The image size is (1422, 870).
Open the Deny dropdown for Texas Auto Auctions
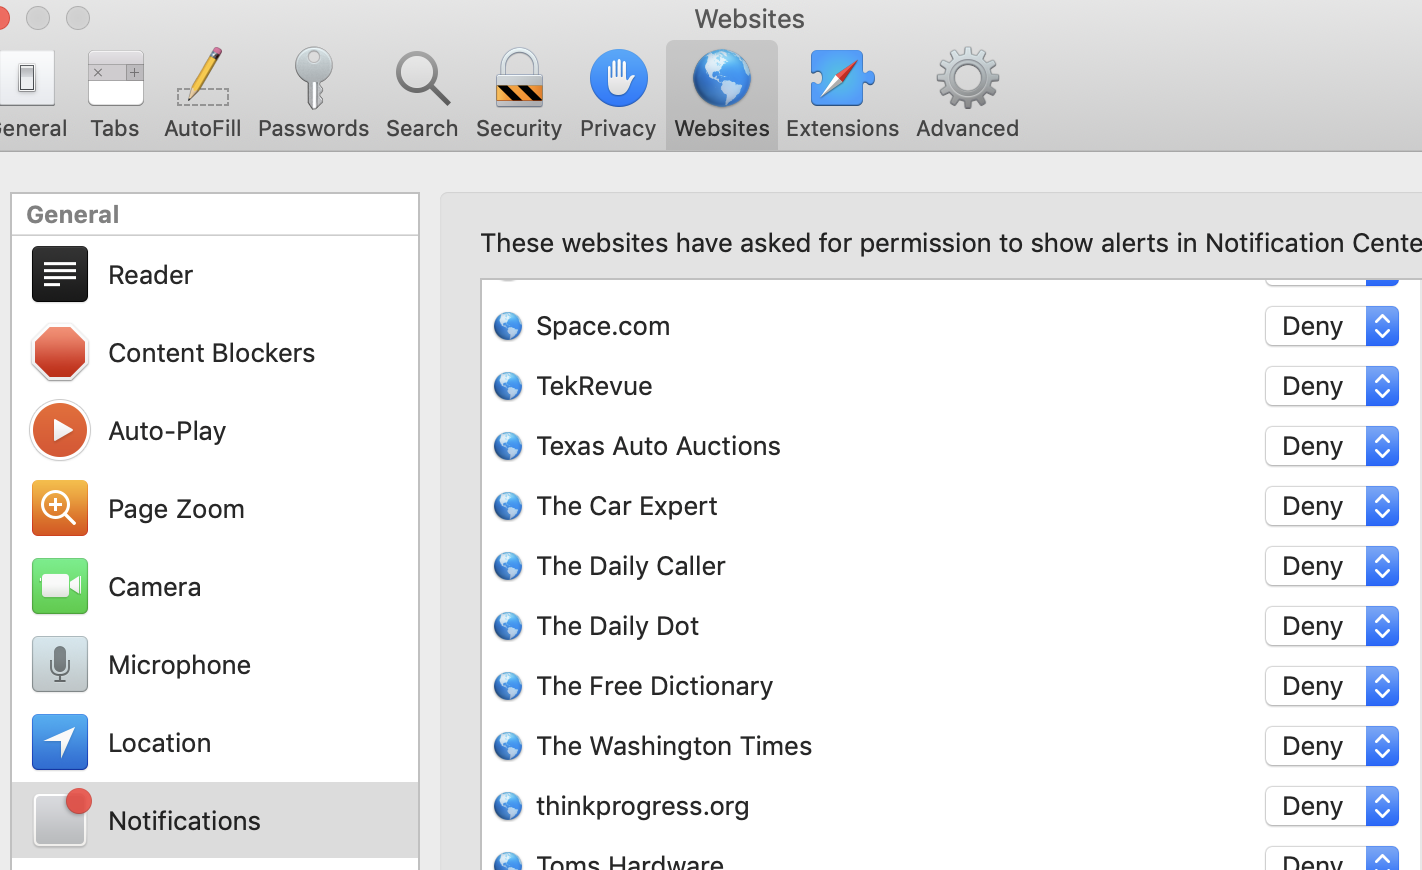1332,446
